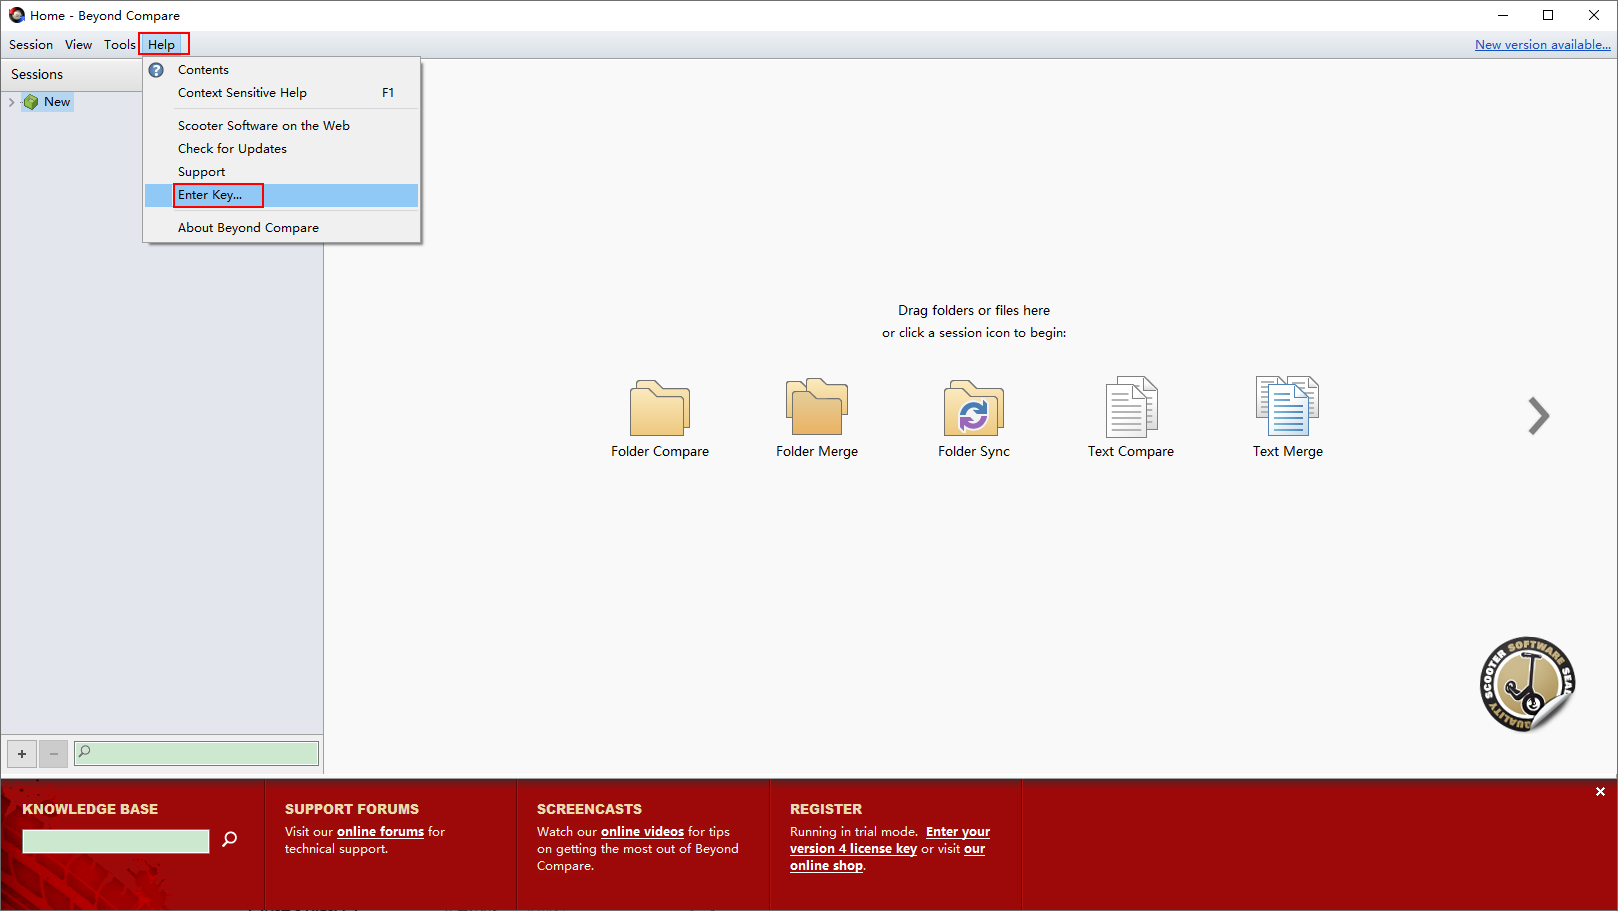Click the REGISTER heading
Image resolution: width=1618 pixels, height=911 pixels.
[x=826, y=809]
